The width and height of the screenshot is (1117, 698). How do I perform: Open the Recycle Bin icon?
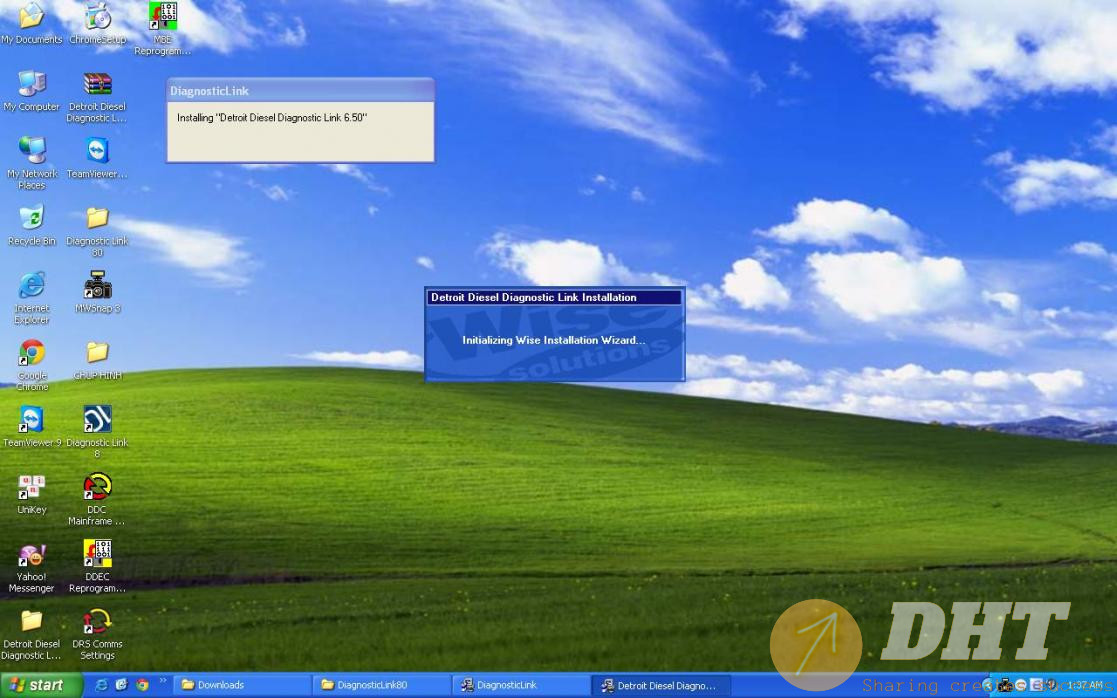tap(32, 218)
